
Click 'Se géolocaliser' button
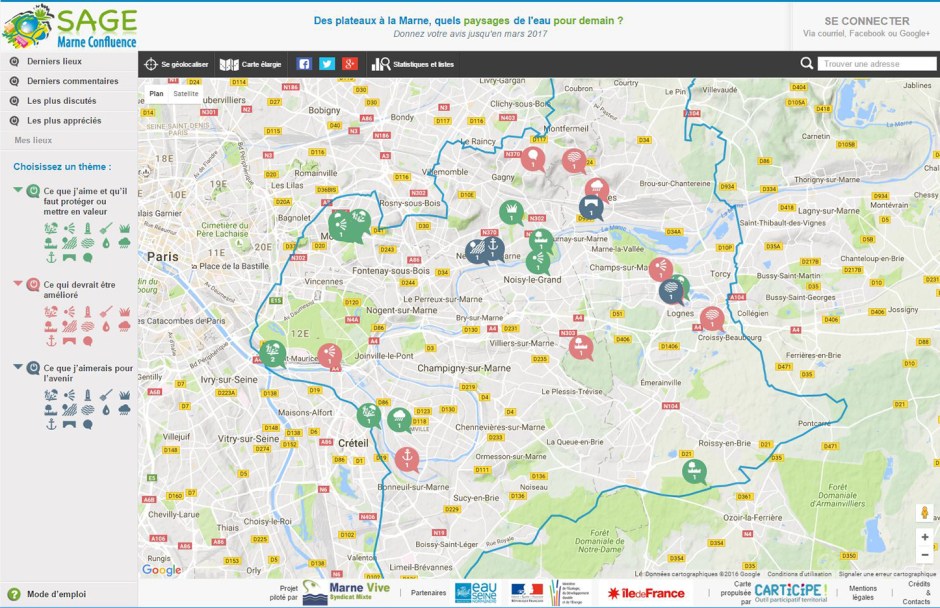(176, 64)
